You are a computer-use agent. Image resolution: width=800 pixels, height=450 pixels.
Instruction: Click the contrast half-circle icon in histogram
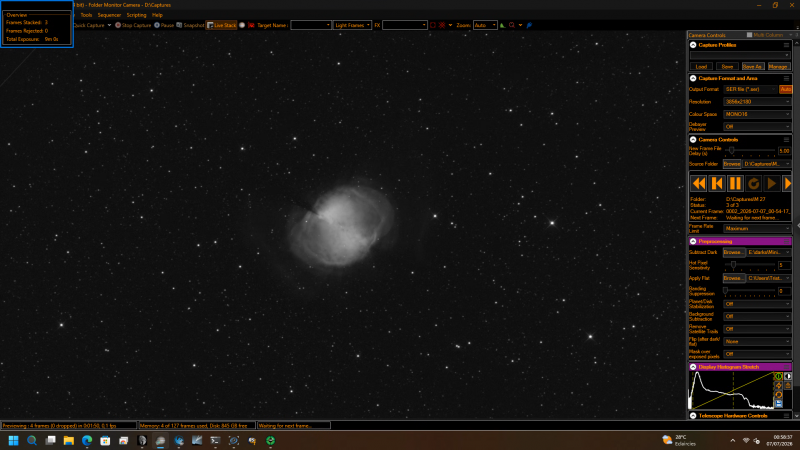[x=788, y=377]
